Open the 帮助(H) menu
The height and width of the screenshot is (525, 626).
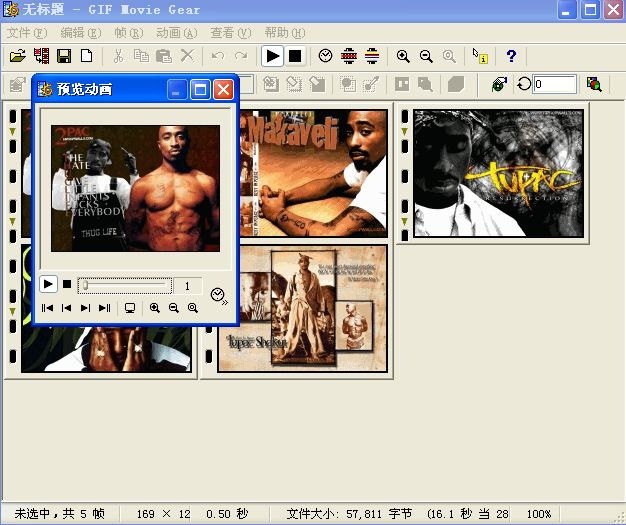tap(285, 33)
